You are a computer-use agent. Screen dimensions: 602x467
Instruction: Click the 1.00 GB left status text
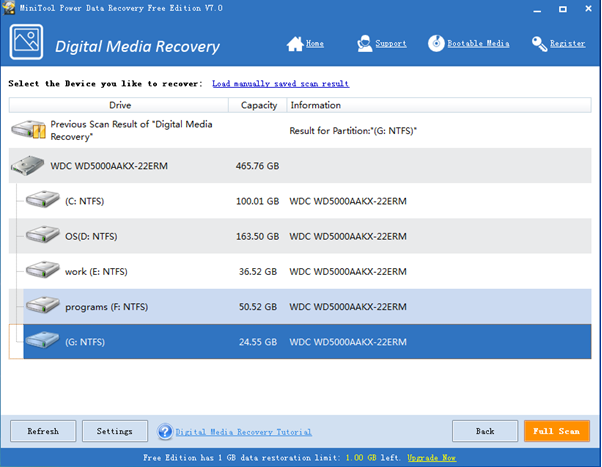click(x=372, y=458)
